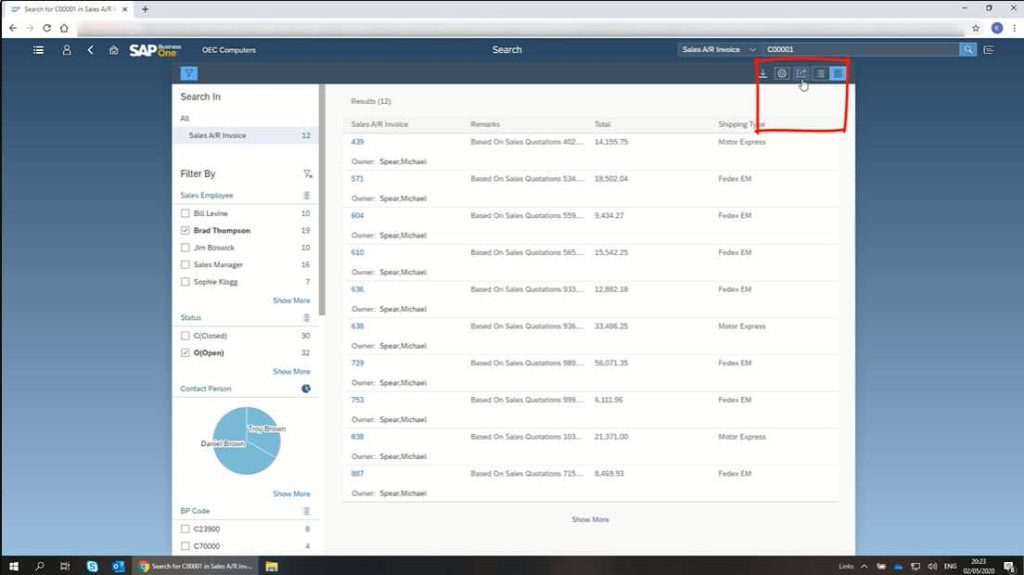
Task: Open the user profile icon
Action: [x=66, y=50]
